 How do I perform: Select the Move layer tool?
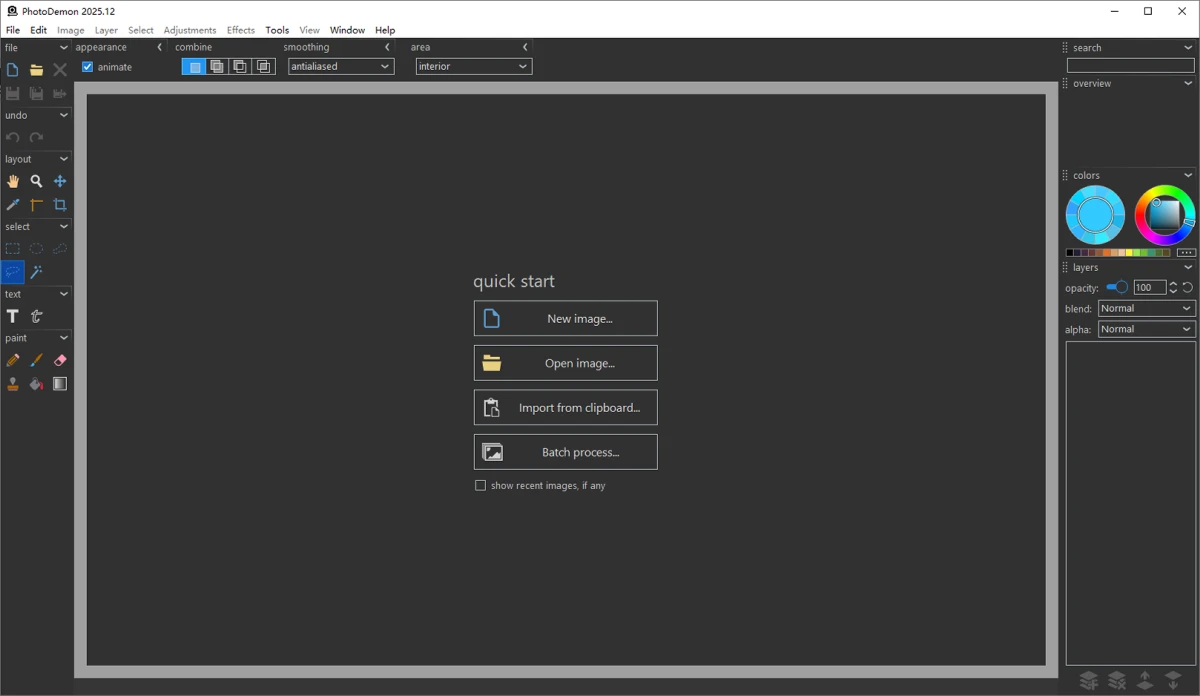60,181
